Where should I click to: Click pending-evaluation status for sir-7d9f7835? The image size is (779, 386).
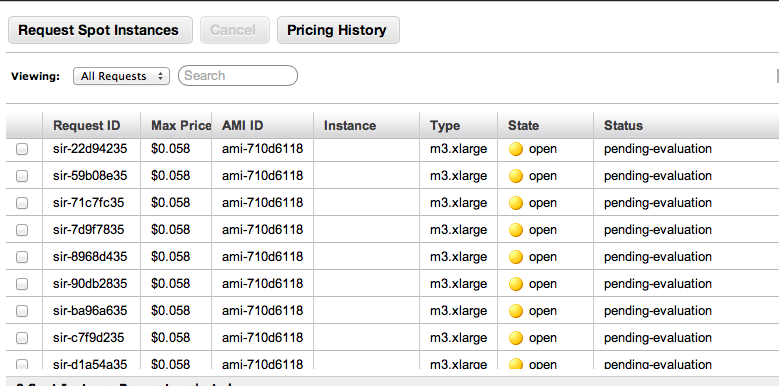click(658, 230)
